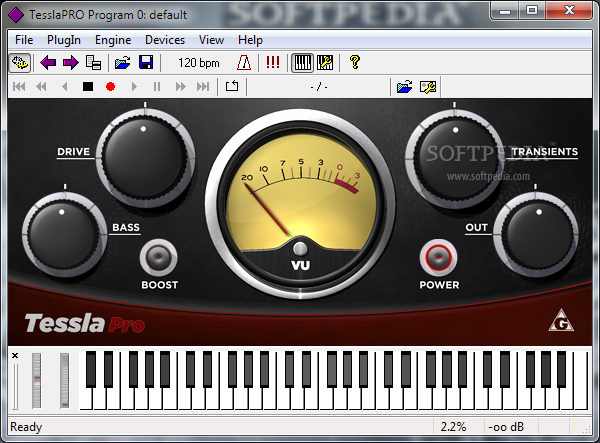Click the purple diamond window icon

[16, 15]
